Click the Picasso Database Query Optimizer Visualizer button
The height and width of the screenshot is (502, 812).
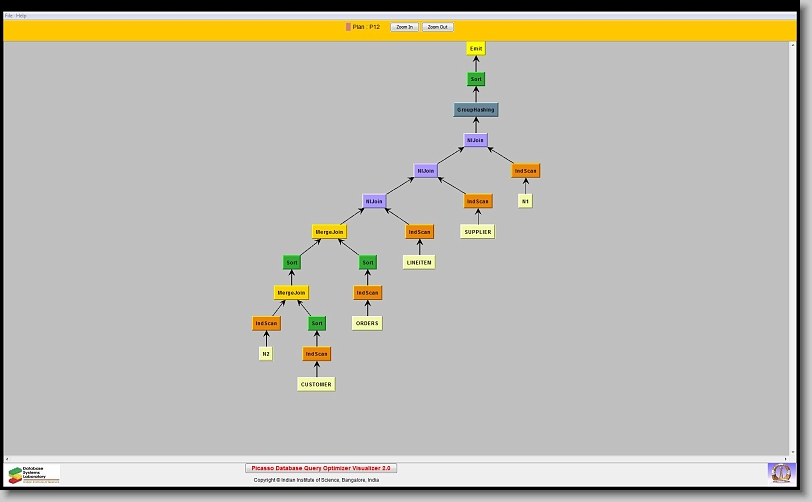321,468
